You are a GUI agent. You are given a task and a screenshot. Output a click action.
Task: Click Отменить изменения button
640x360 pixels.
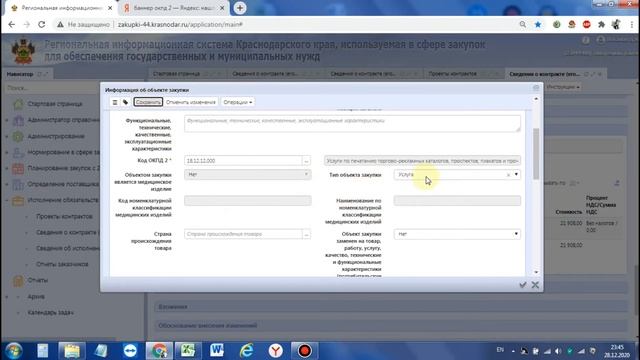coord(191,102)
